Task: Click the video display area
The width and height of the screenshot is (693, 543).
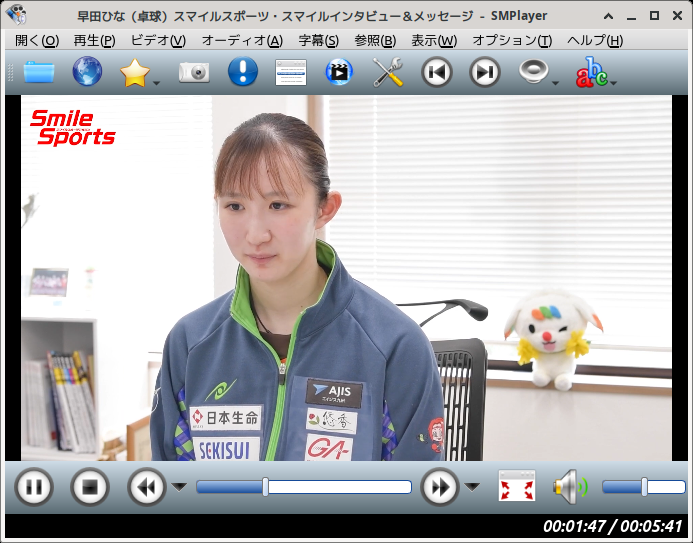Action: point(346,278)
